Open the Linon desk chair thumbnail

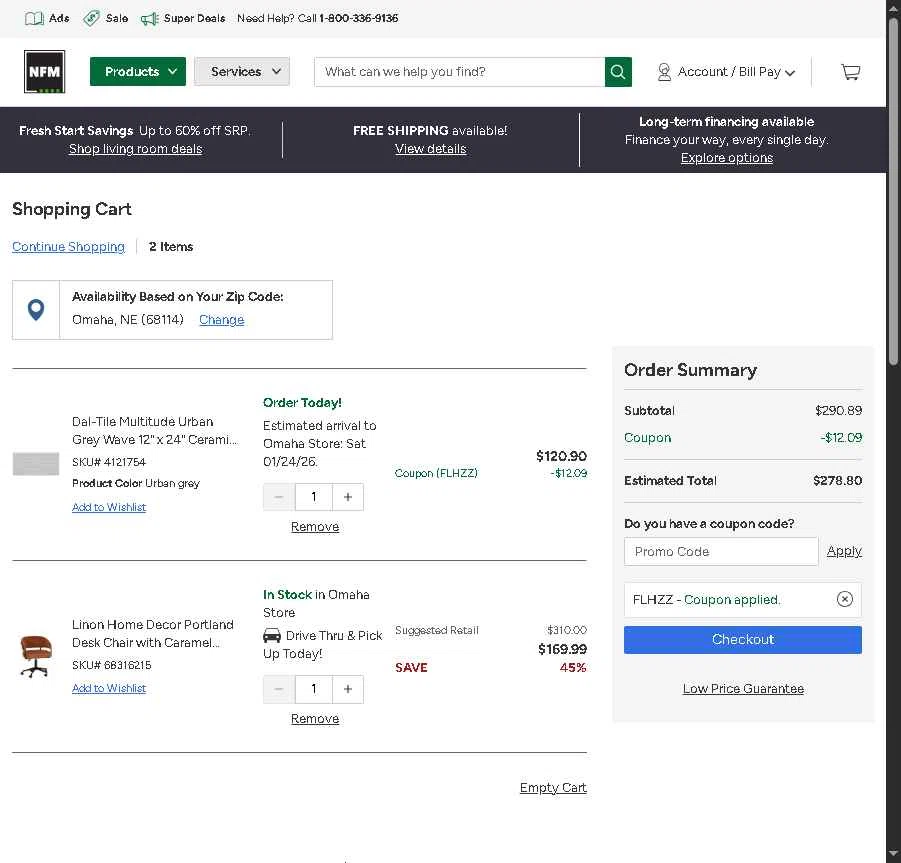[x=36, y=656]
